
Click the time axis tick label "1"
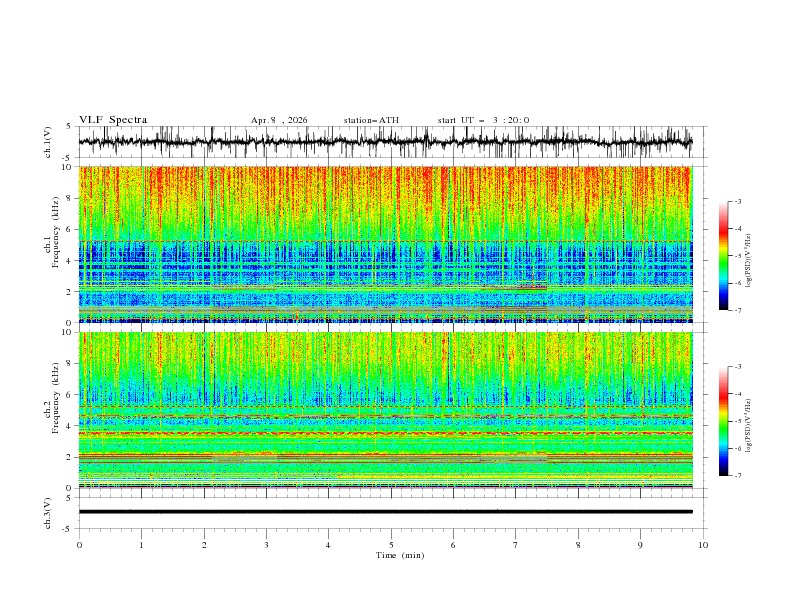pyautogui.click(x=141, y=545)
